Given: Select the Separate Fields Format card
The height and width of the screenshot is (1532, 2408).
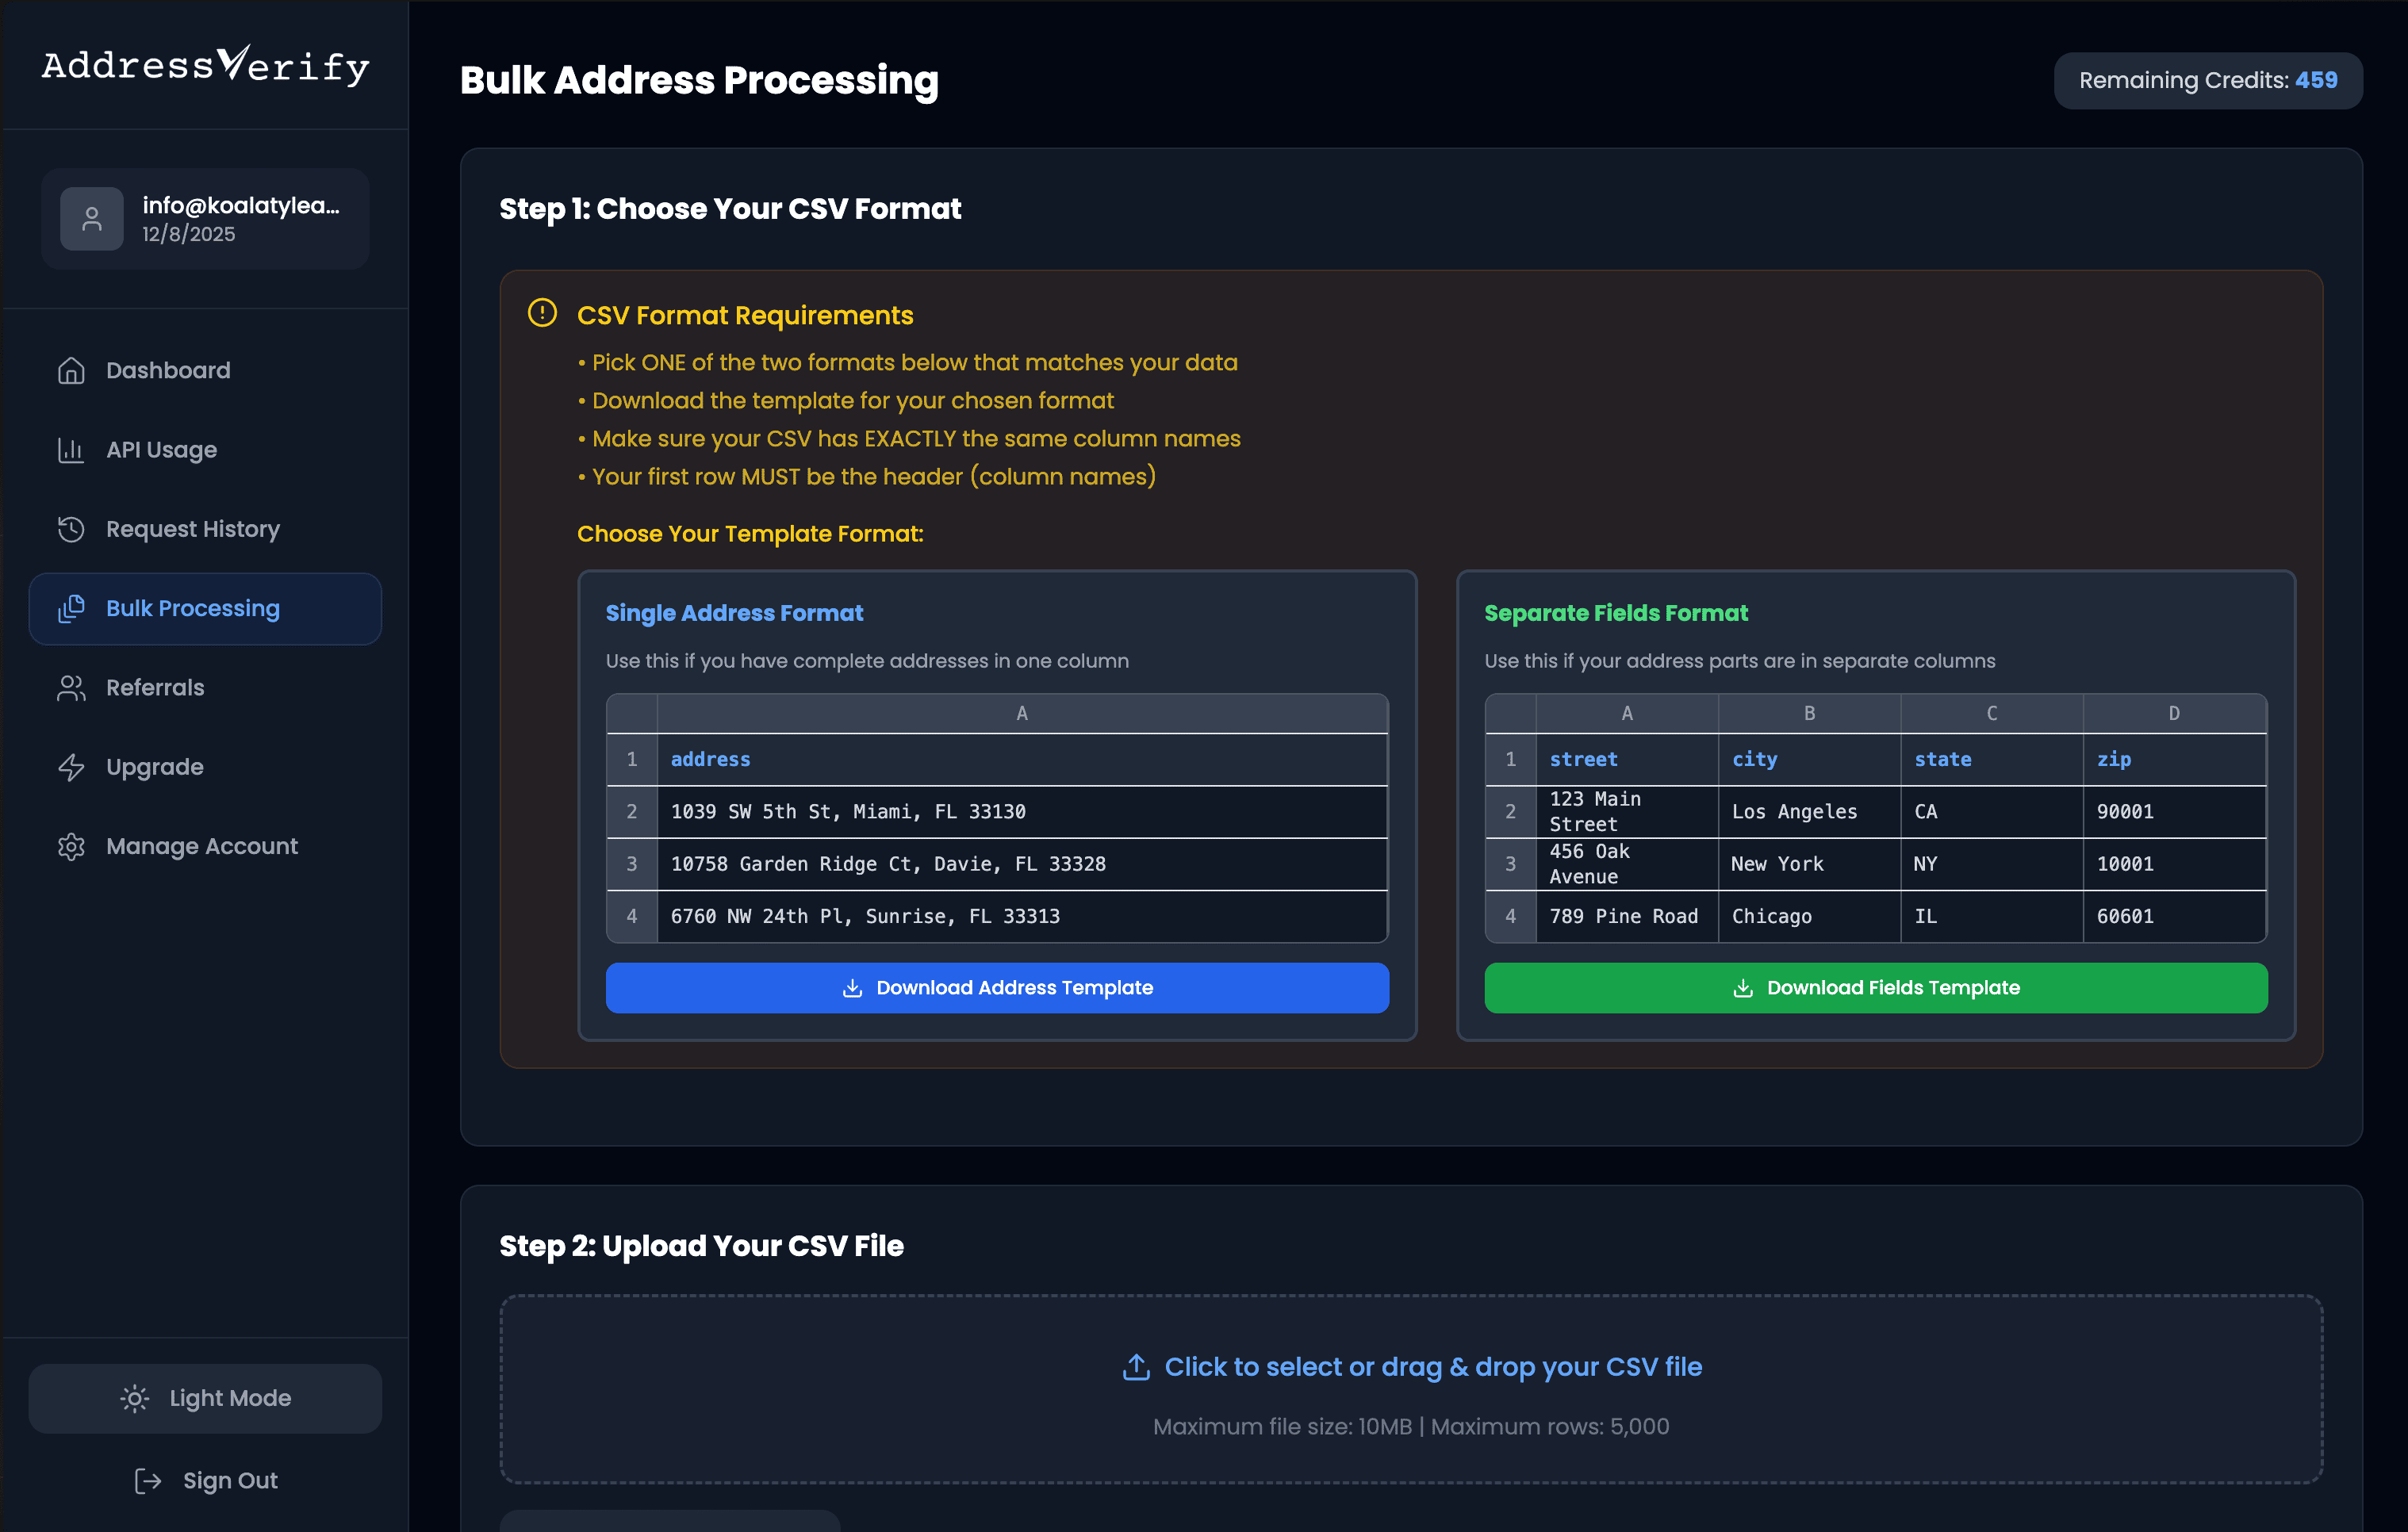Looking at the screenshot, I should pos(1875,800).
